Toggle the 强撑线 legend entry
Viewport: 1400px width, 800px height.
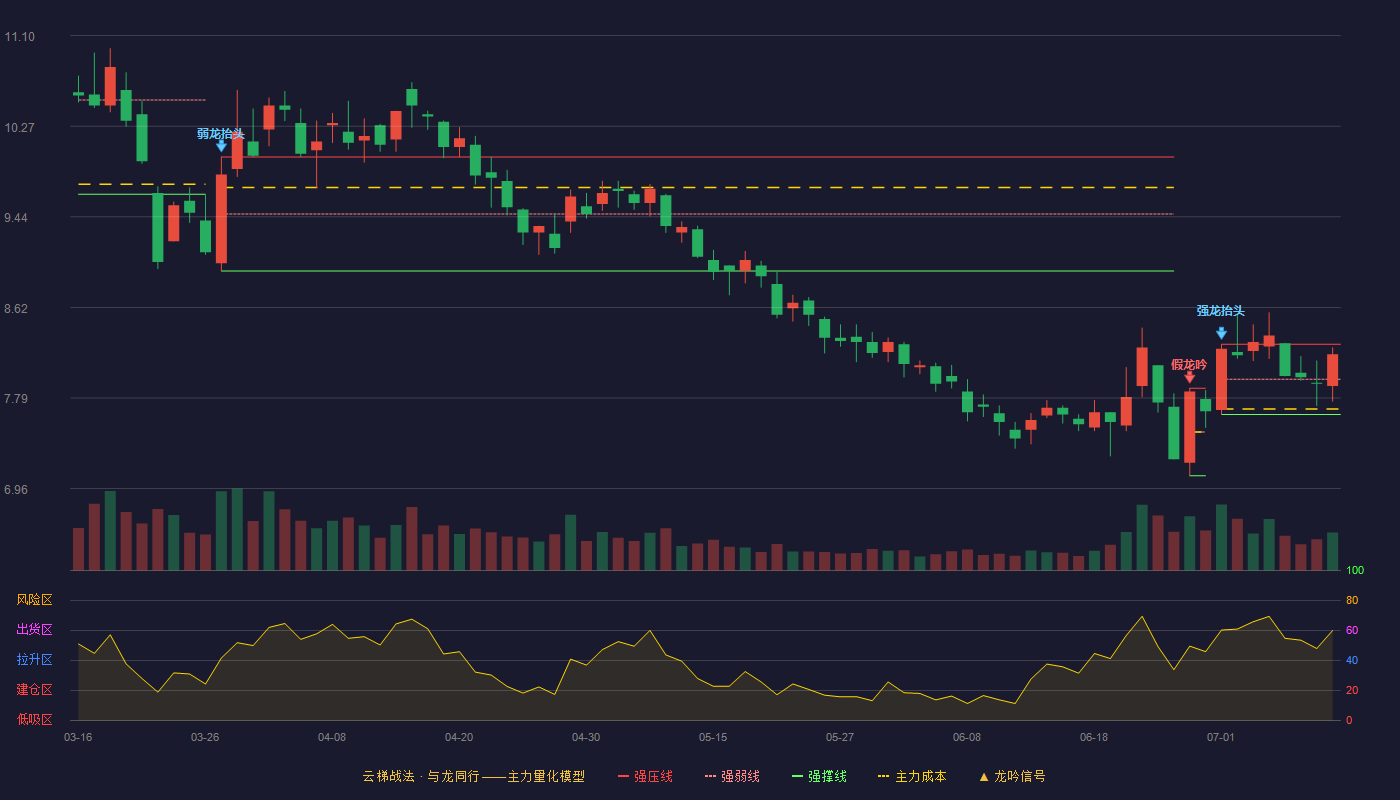pyautogui.click(x=819, y=776)
